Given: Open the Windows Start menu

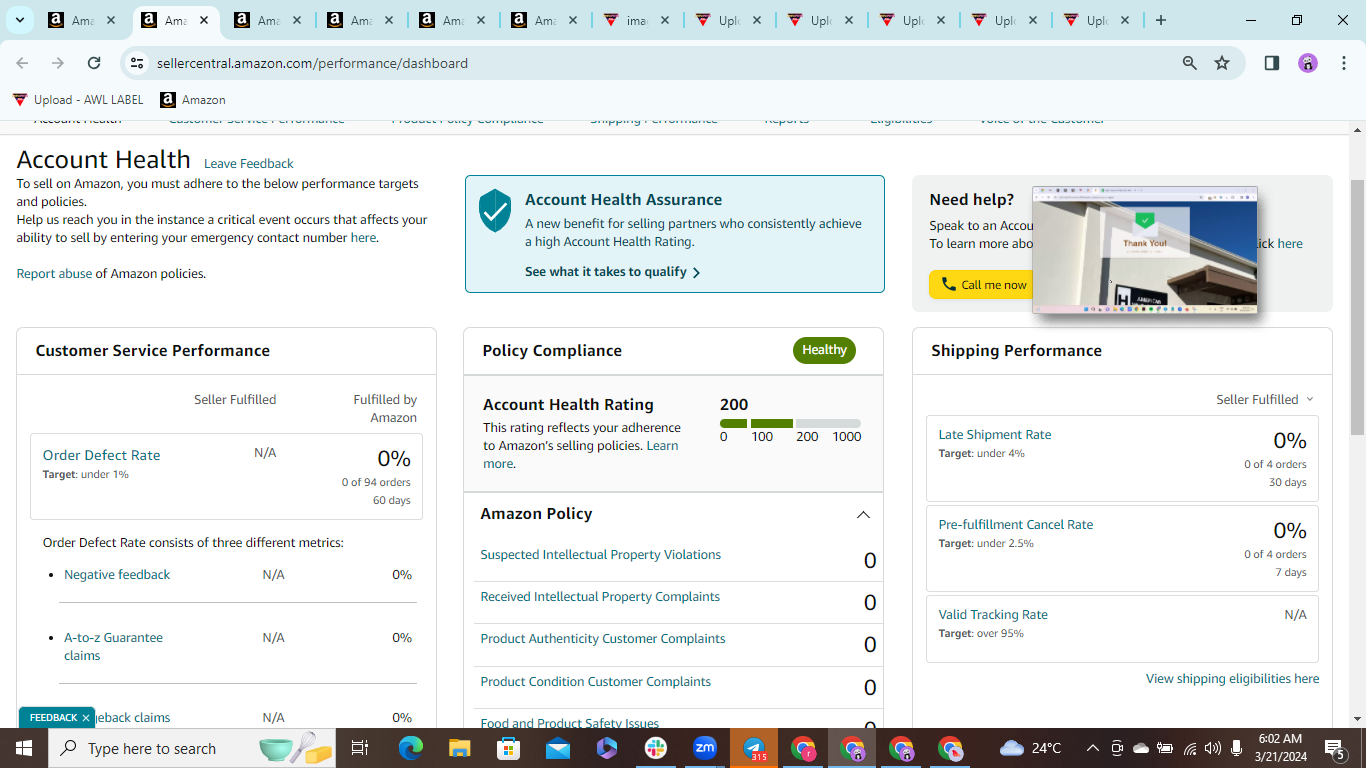Looking at the screenshot, I should 23,748.
